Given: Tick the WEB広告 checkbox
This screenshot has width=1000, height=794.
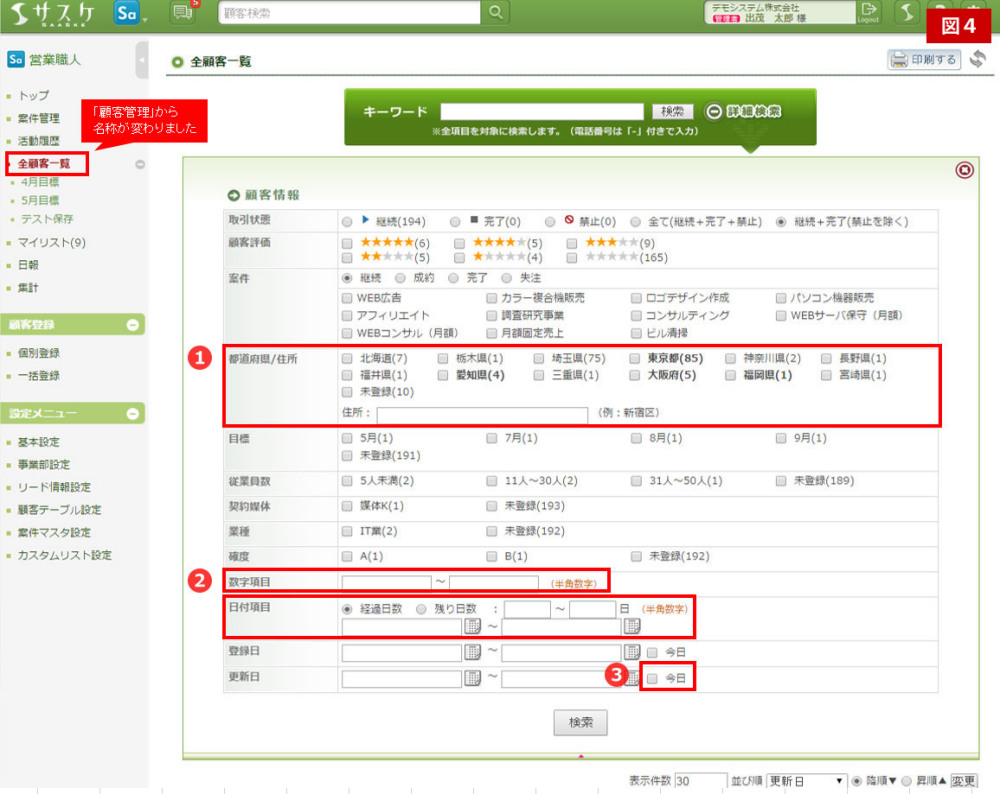Looking at the screenshot, I should [x=347, y=298].
